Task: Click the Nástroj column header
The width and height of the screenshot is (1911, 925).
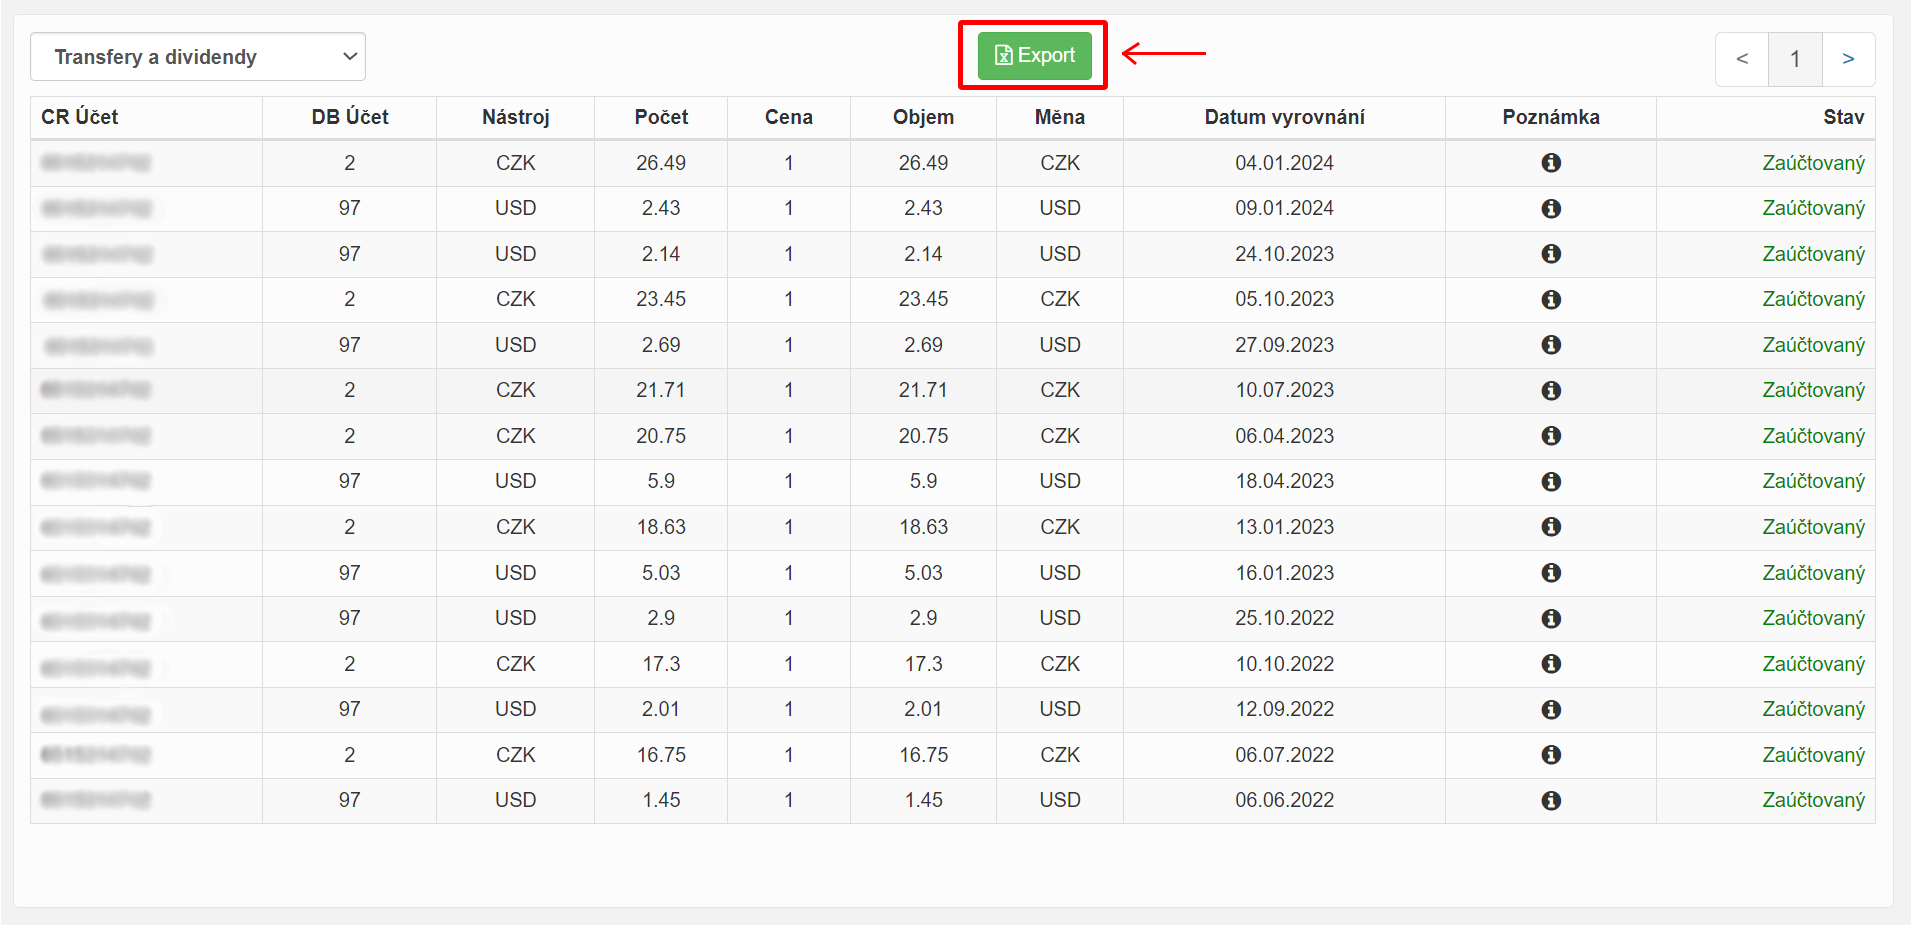Action: click(516, 117)
